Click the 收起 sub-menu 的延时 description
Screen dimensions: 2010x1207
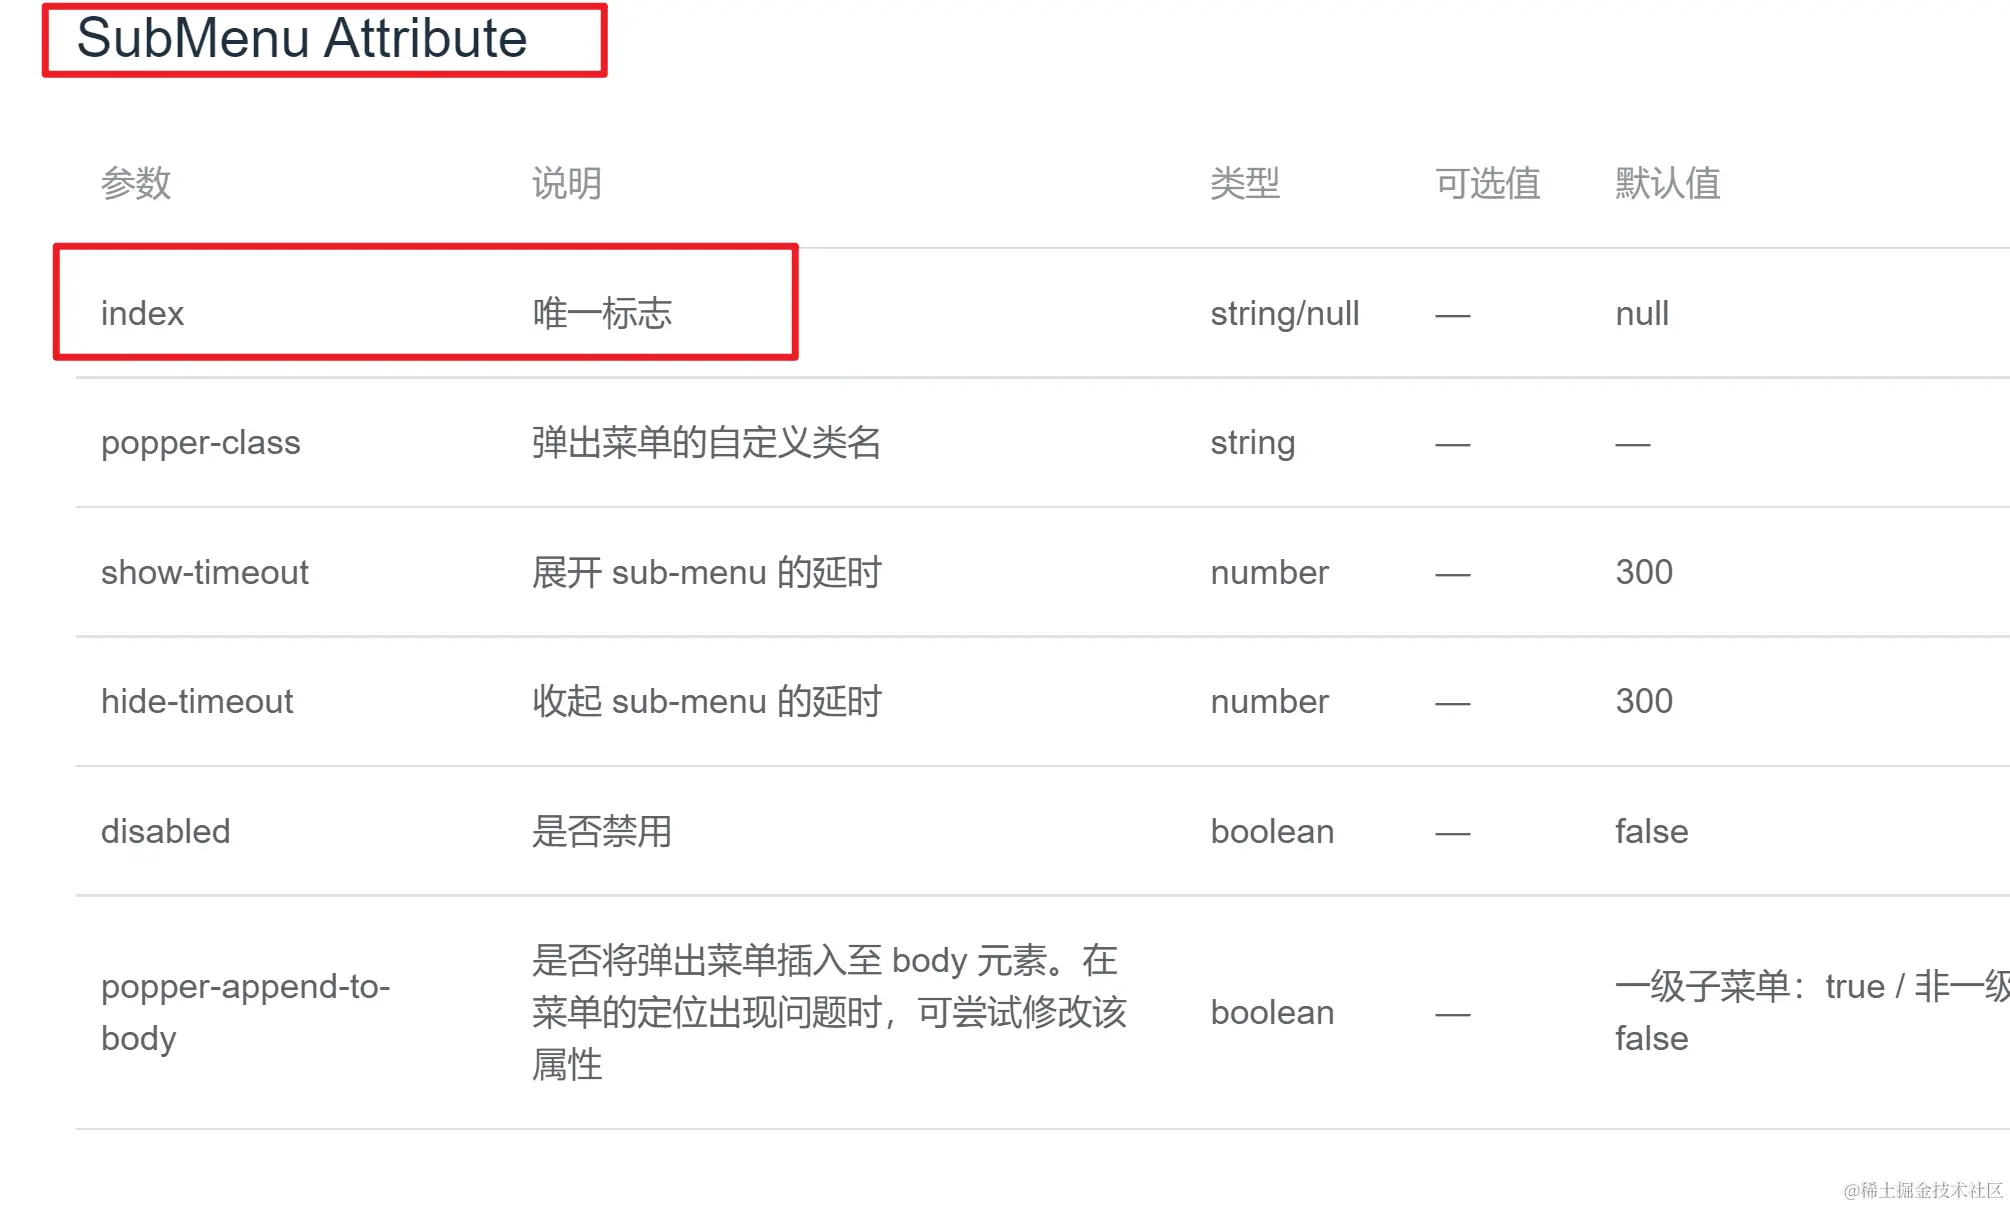click(x=706, y=701)
